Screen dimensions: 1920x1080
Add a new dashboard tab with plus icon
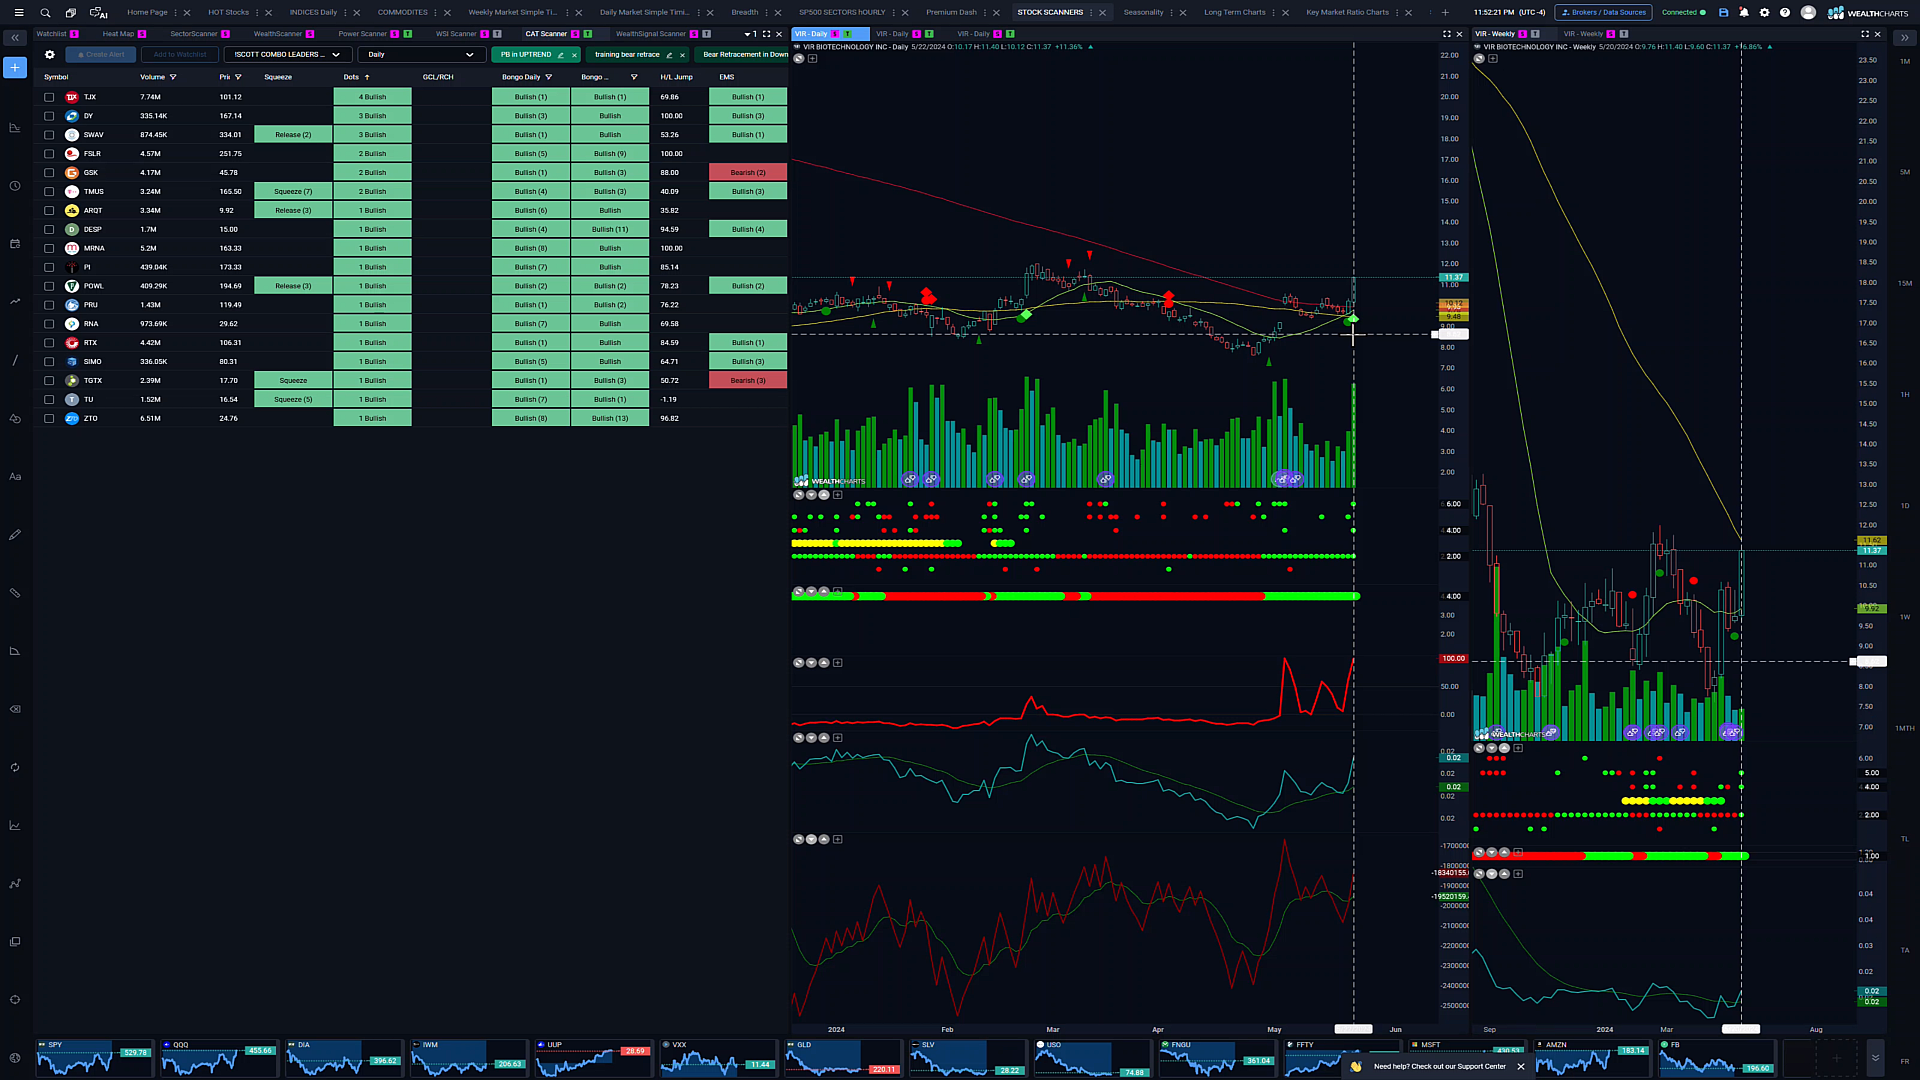pos(1445,12)
